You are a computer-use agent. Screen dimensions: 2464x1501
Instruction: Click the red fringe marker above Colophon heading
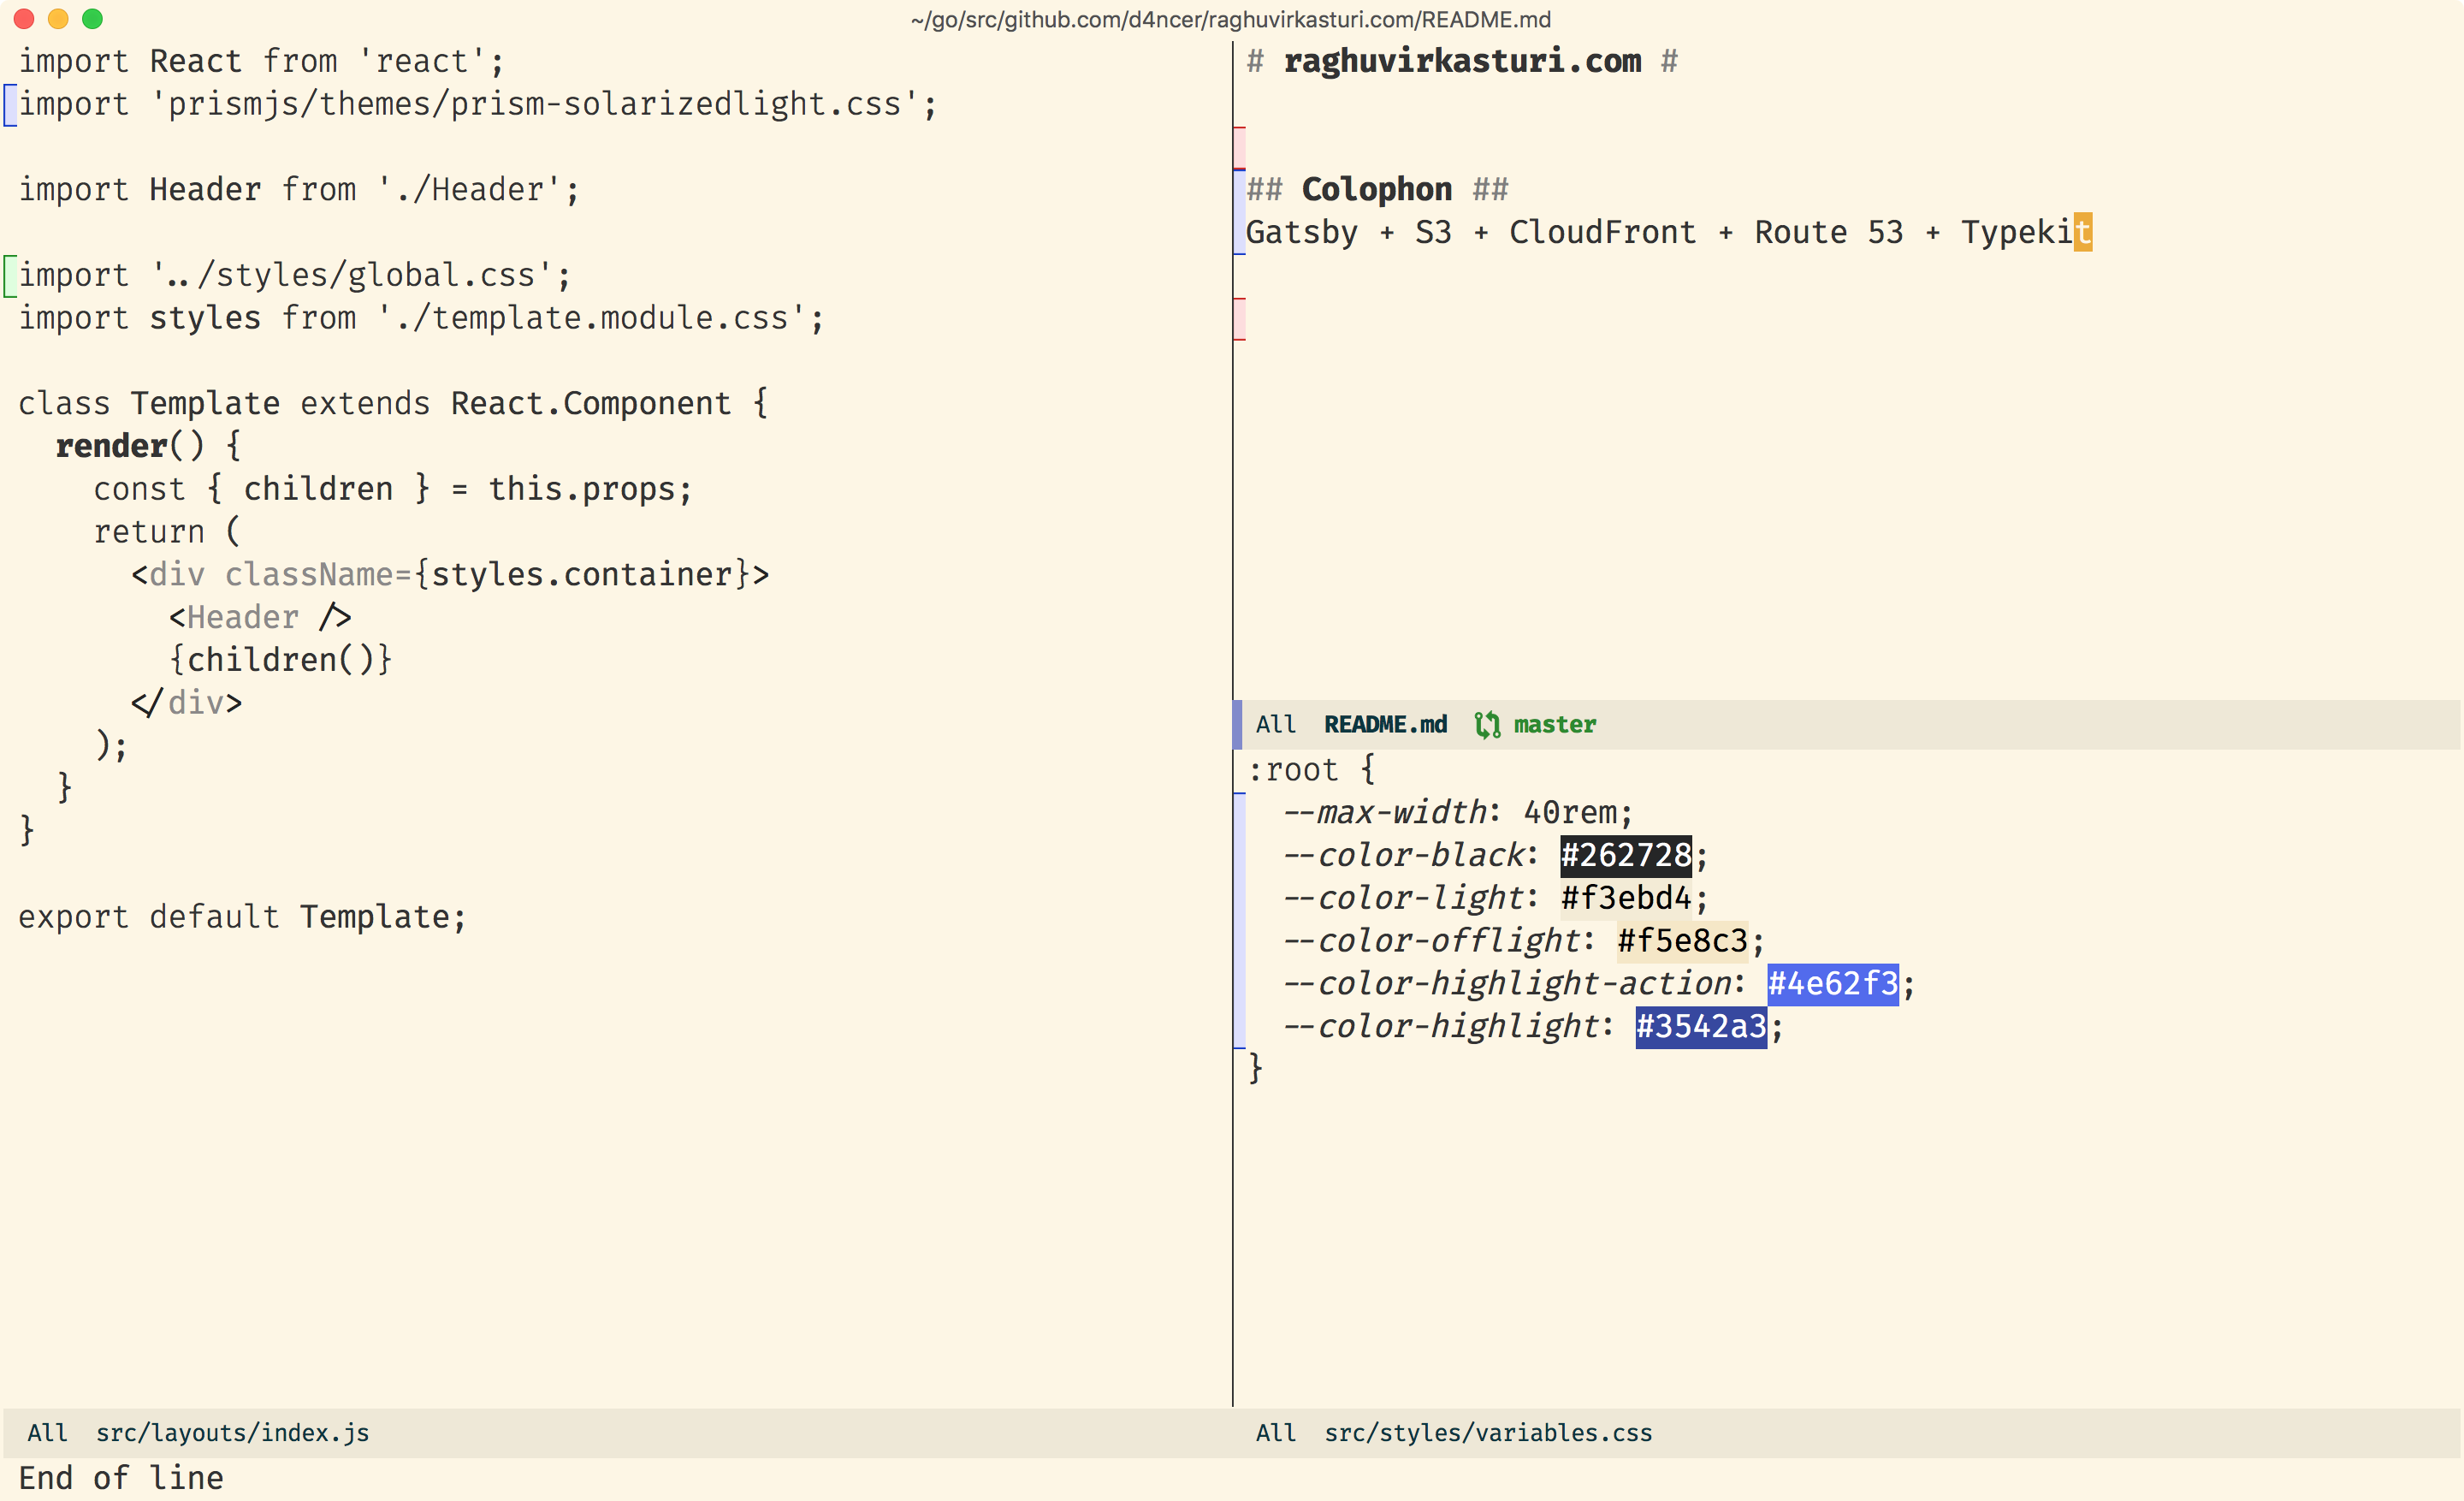click(1239, 148)
